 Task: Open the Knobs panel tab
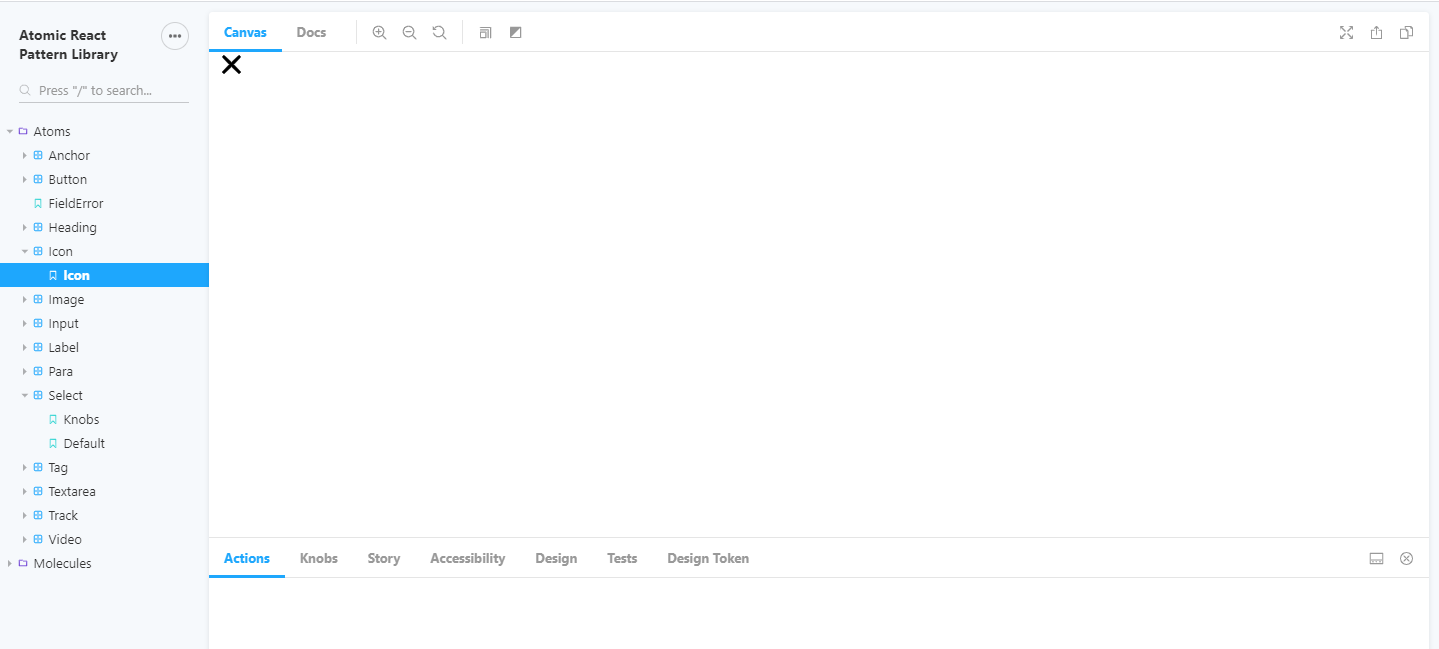tap(319, 558)
